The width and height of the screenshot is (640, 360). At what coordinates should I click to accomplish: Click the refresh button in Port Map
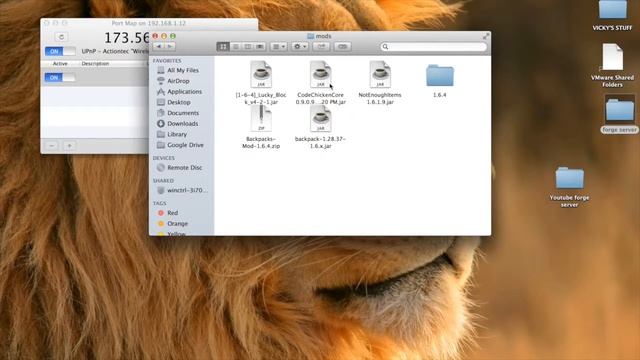point(61,37)
